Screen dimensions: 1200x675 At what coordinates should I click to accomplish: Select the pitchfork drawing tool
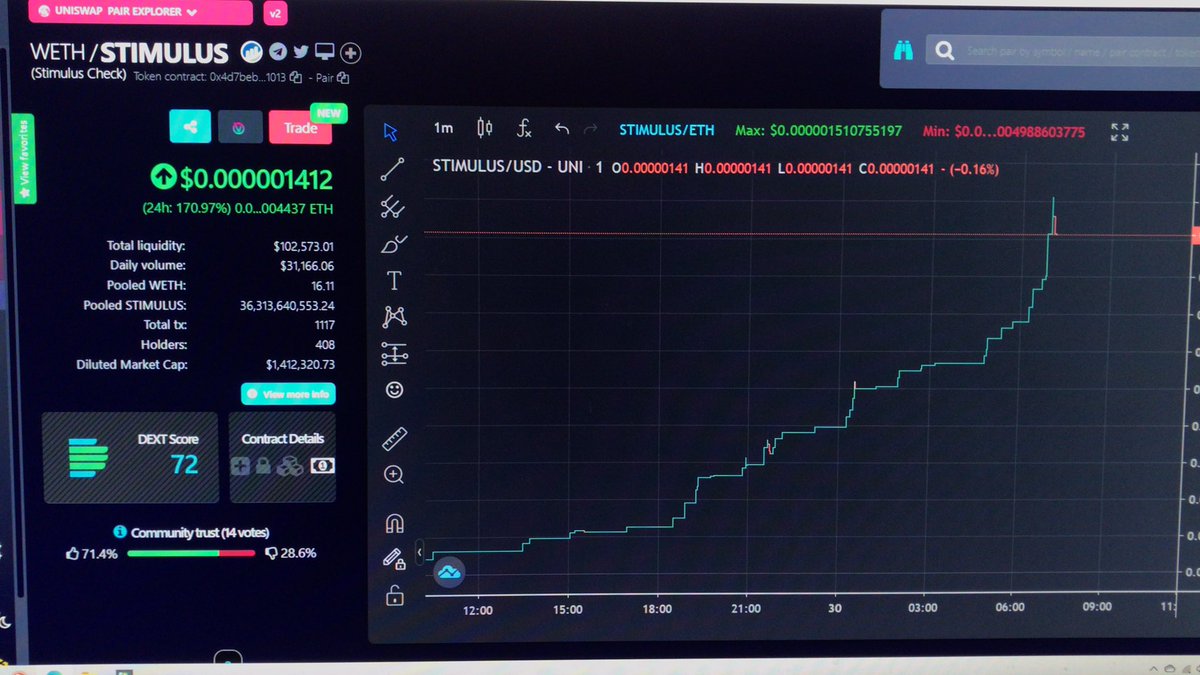(393, 207)
